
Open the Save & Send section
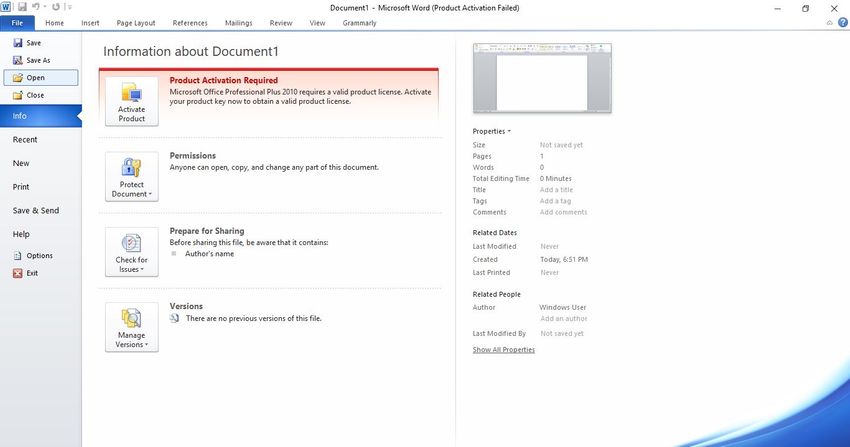coord(35,211)
